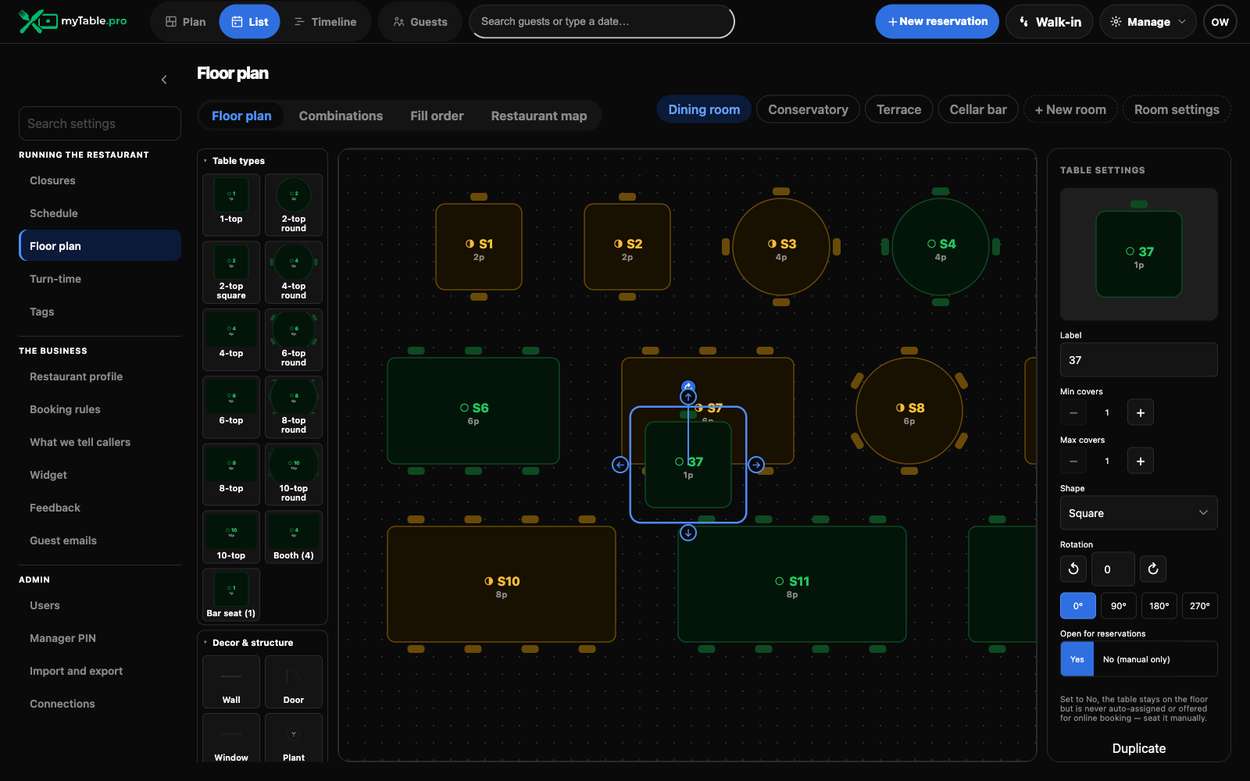Open the Guests page
Viewport: 1250px width, 781px height.
[x=420, y=21]
